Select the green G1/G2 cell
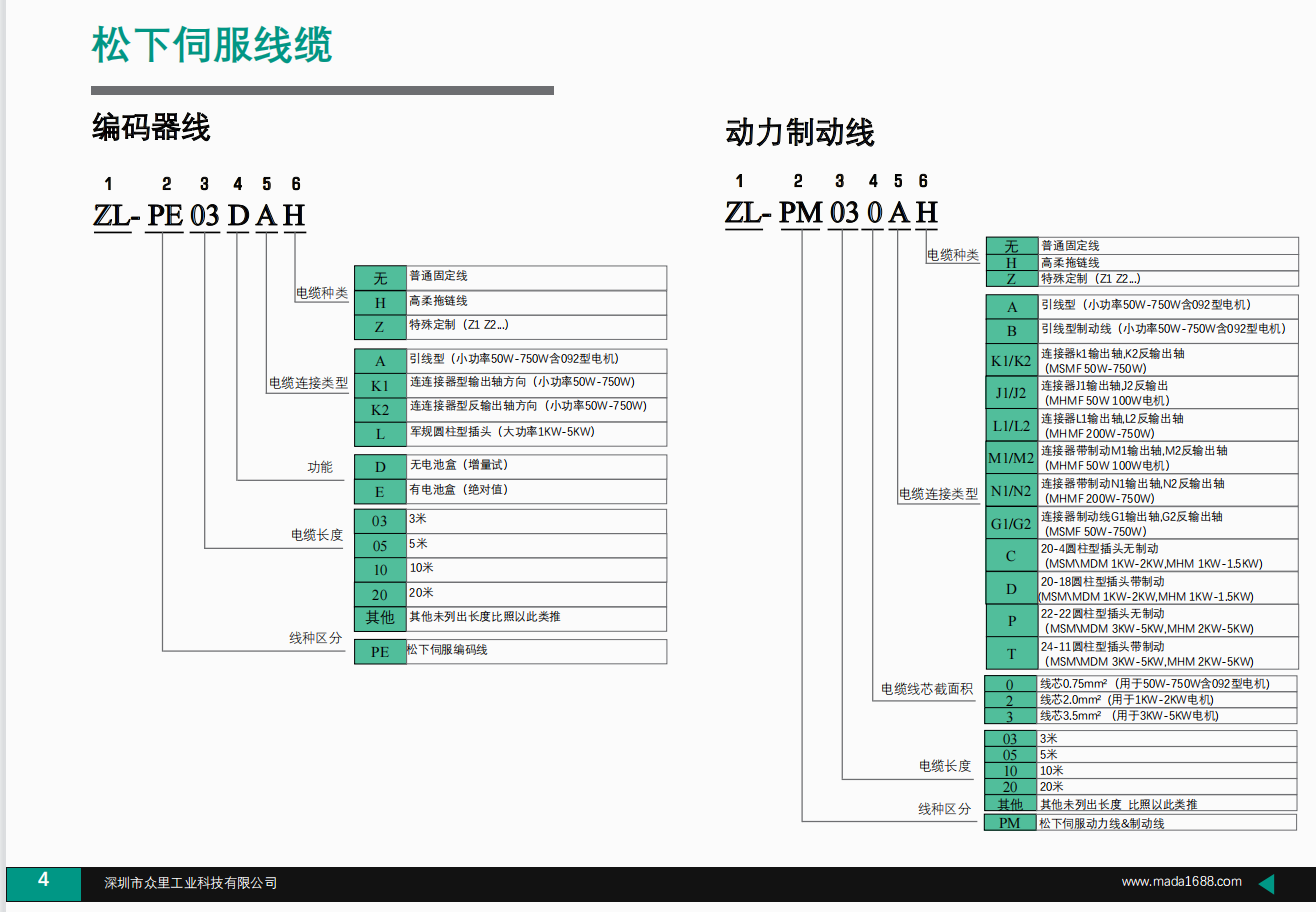 pyautogui.click(x=1012, y=524)
